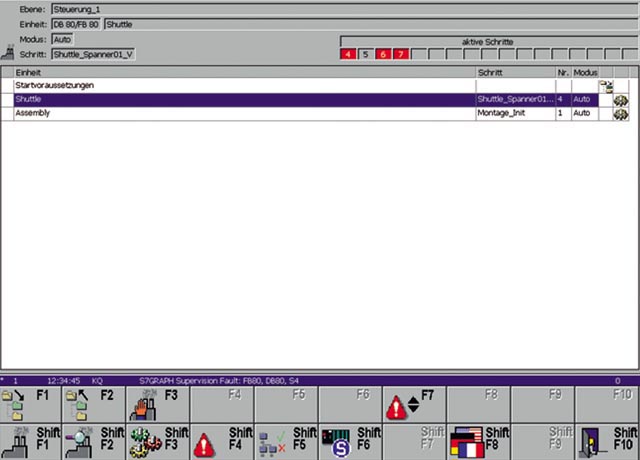Select active step 5 indicator
The width and height of the screenshot is (640, 460).
coord(365,54)
